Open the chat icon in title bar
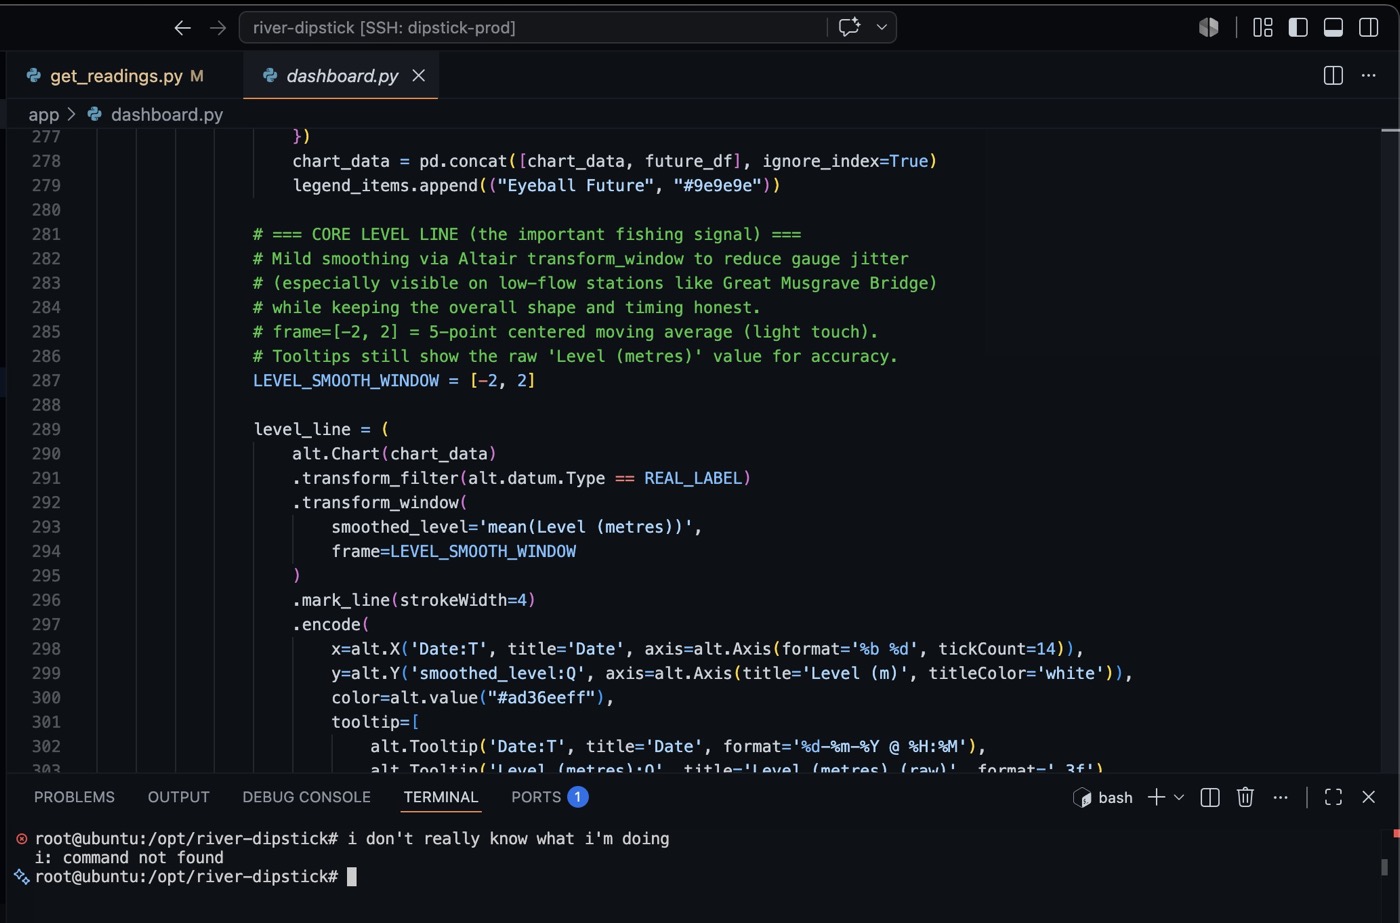This screenshot has height=923, width=1400. (x=849, y=28)
